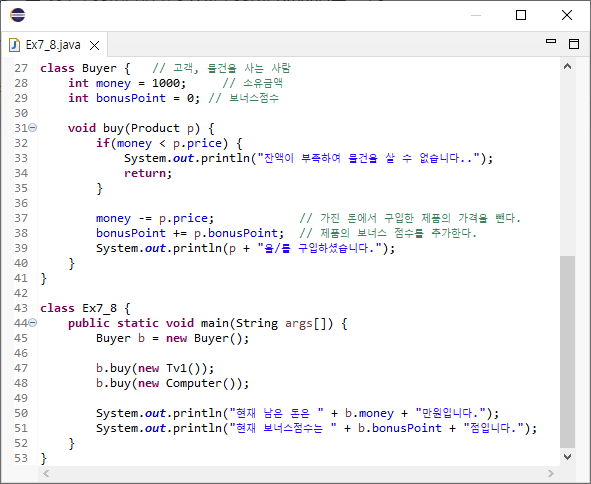This screenshot has height=484, width=591.
Task: Click 'b.buy(new Tv1());' on line 47
Action: click(x=155, y=368)
